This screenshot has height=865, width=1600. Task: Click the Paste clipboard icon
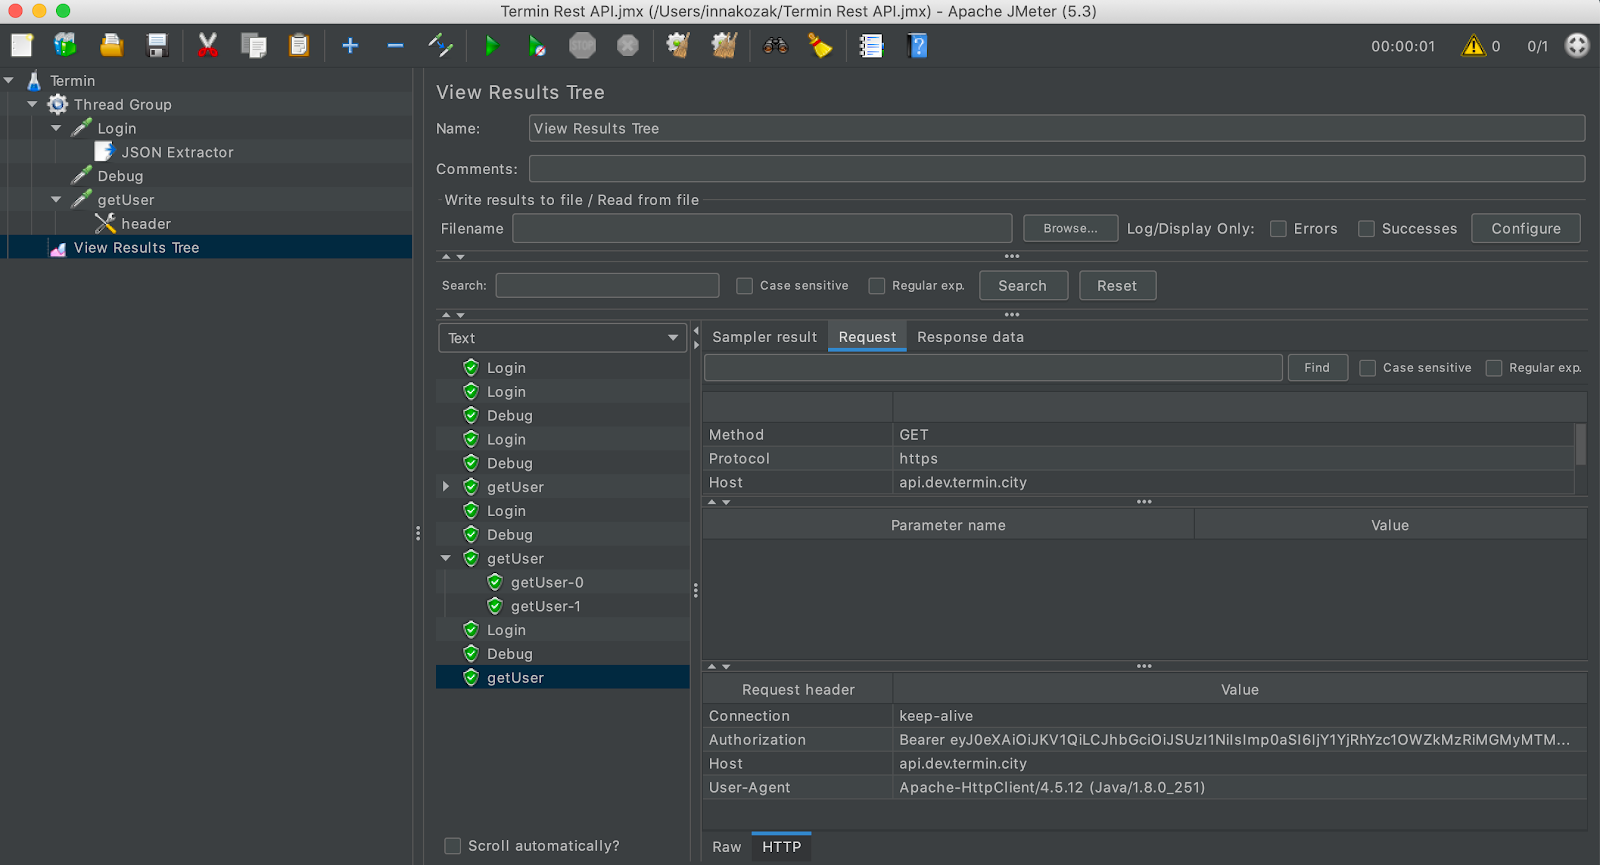click(299, 45)
